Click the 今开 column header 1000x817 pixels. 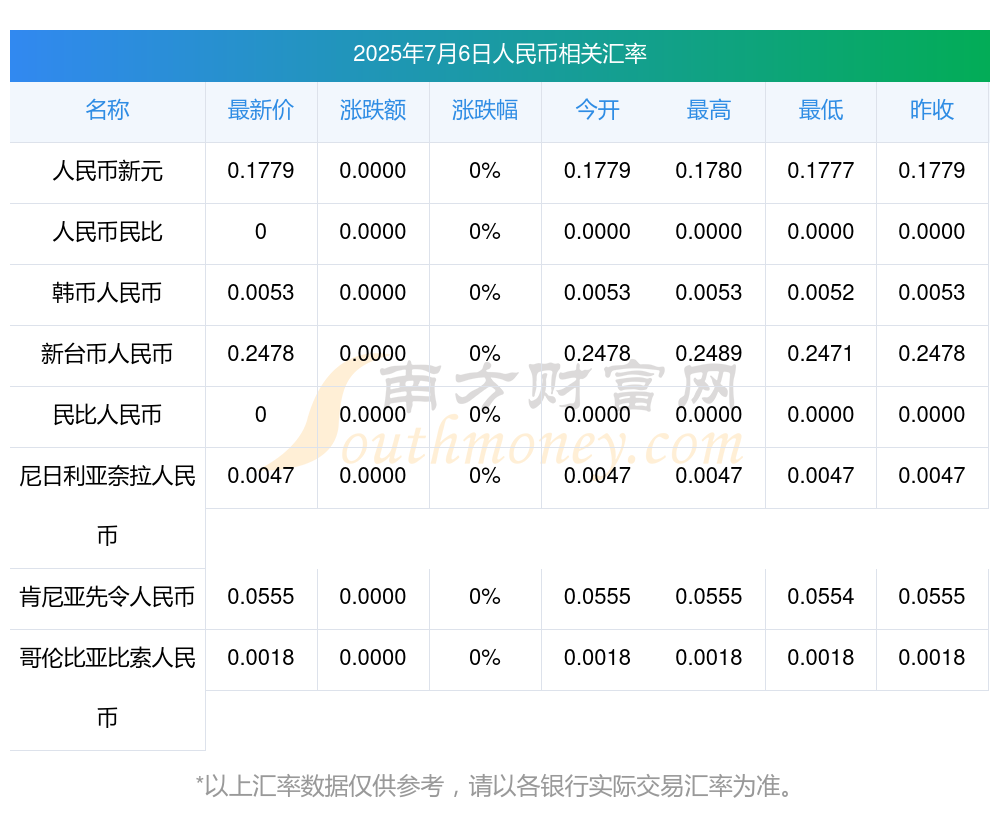597,110
